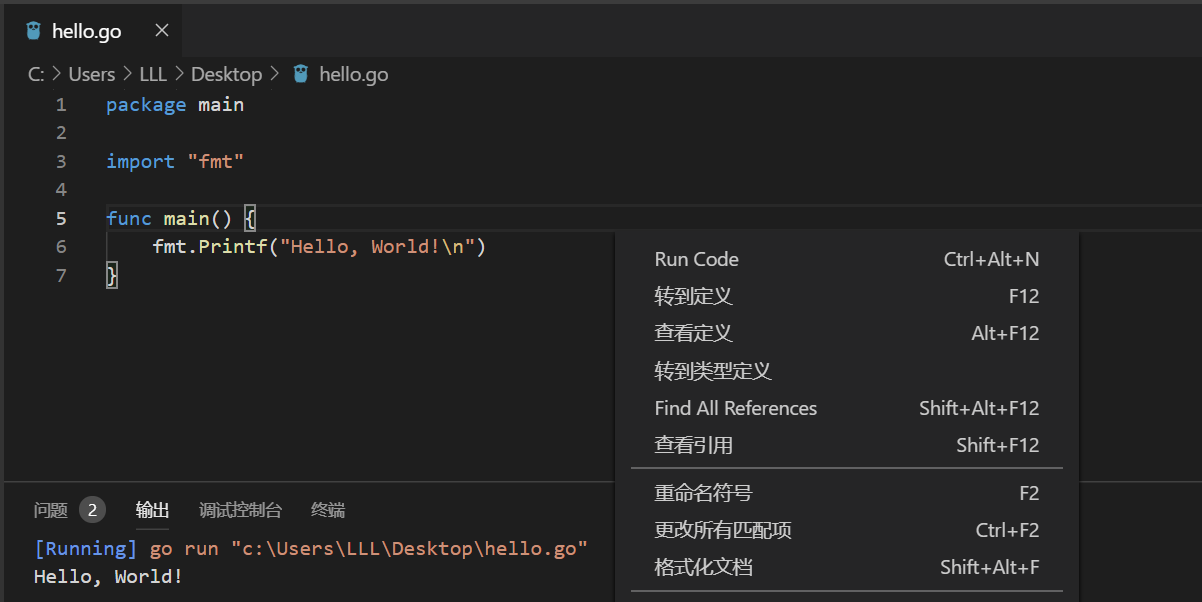
Task: Choose Find All References menu entry
Action: (847, 408)
